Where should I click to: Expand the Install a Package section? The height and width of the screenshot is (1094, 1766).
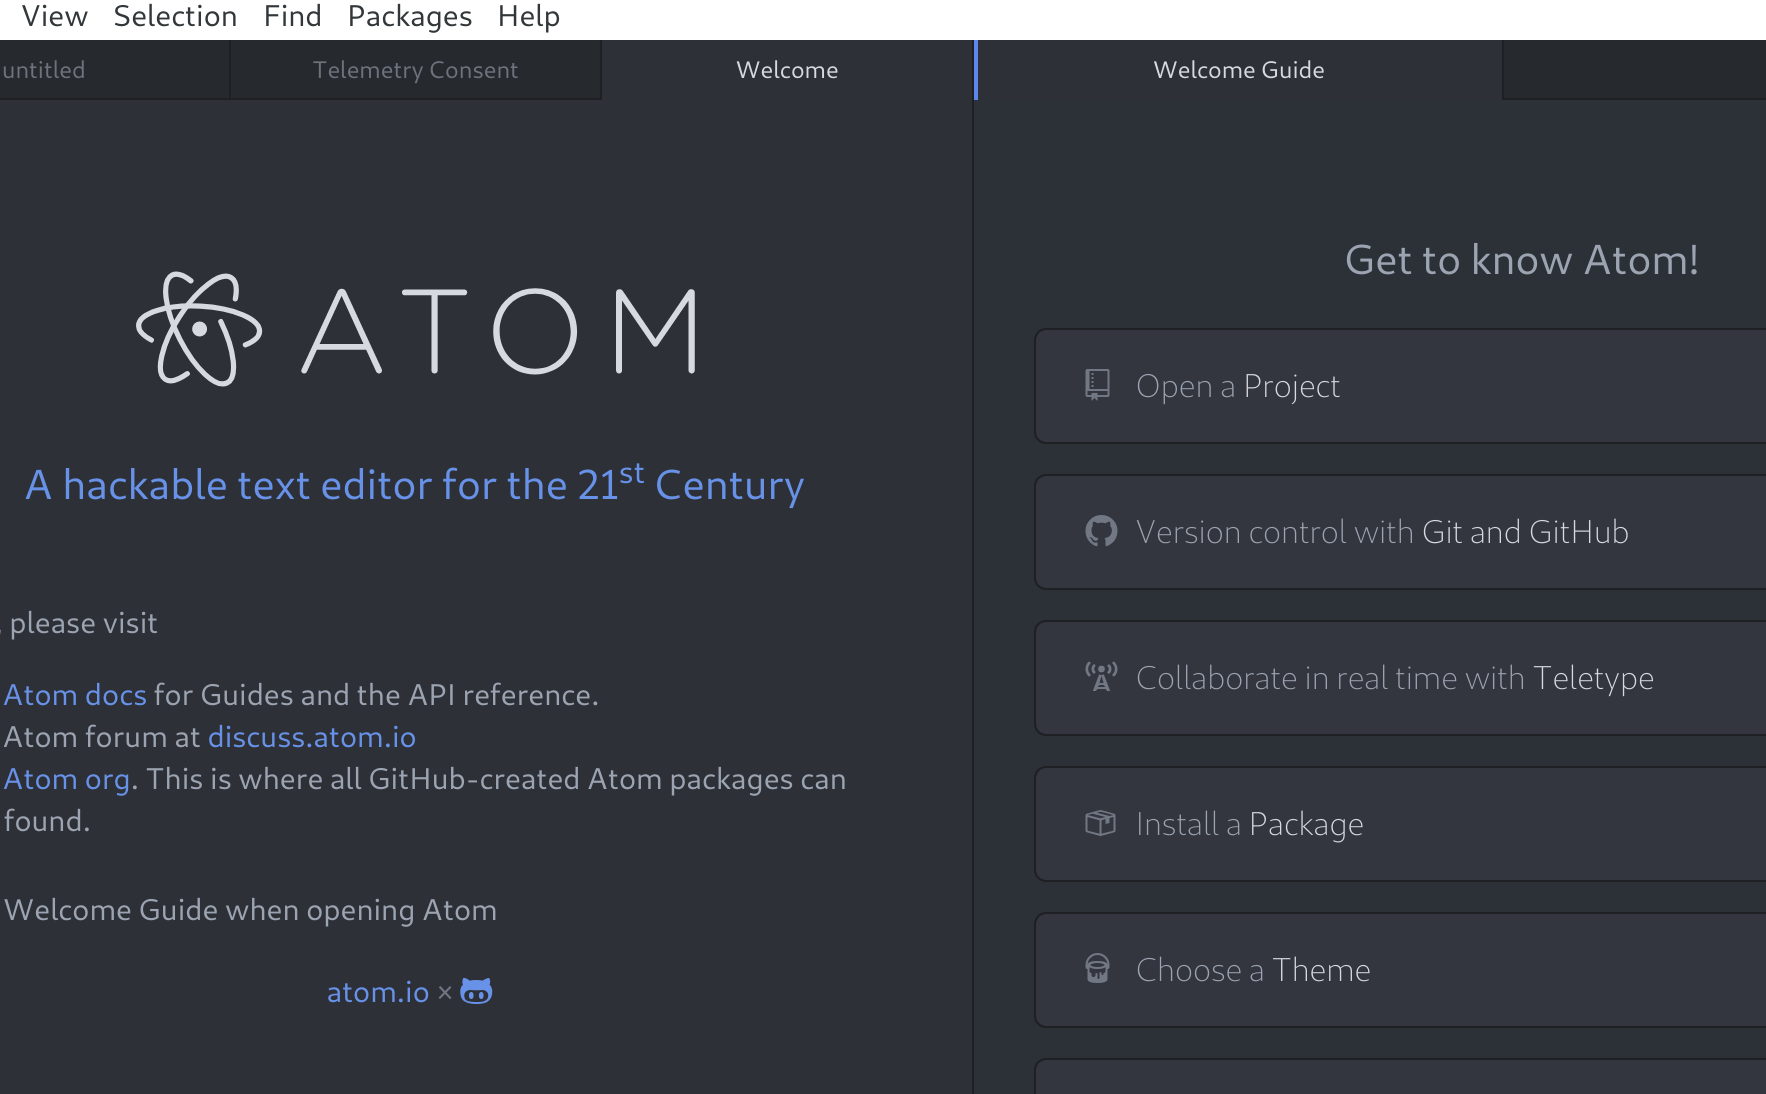pos(1400,824)
